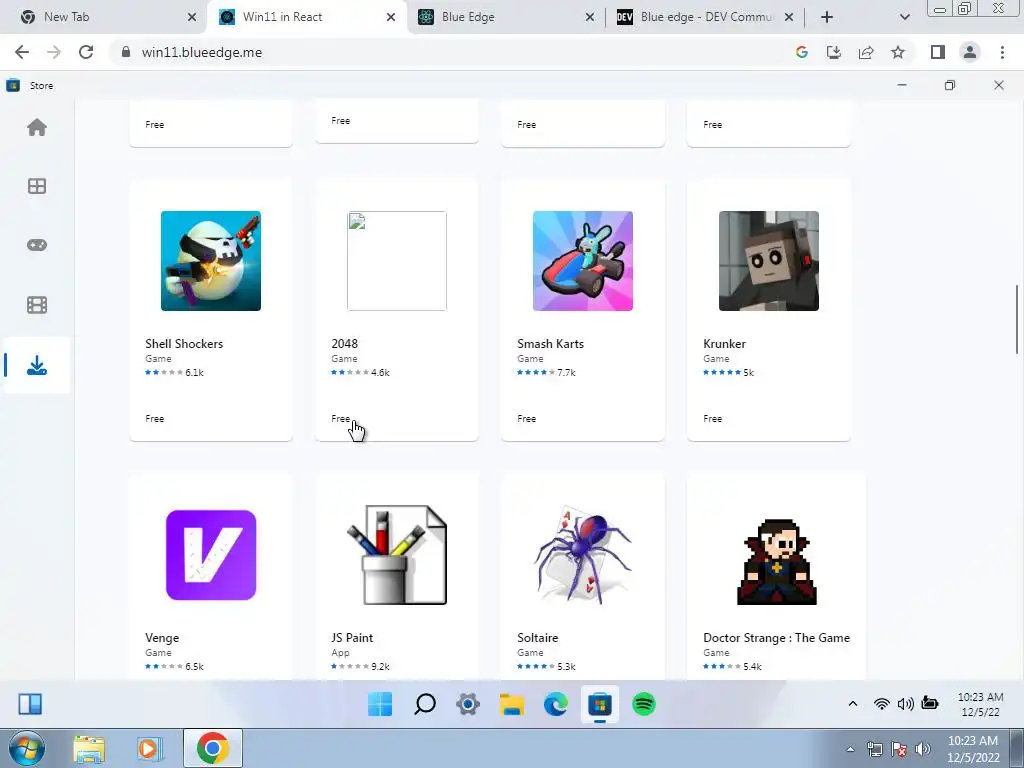Click Doctor Strange : The Game title
Image resolution: width=1024 pixels, height=768 pixels.
[x=776, y=638]
